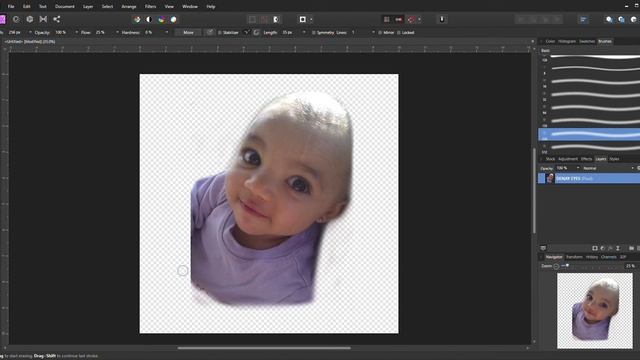Open the Filters menu
The height and width of the screenshot is (360, 640).
[x=150, y=7]
